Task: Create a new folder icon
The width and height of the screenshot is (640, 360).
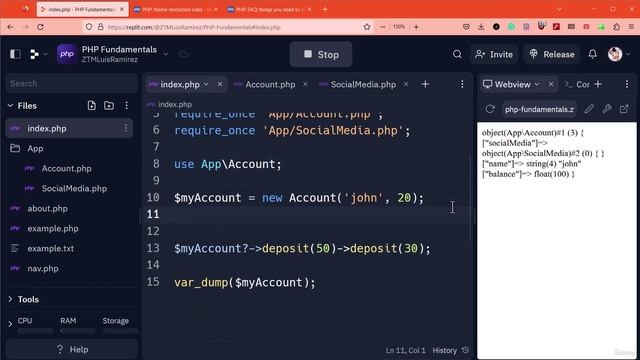Action: pos(109,105)
